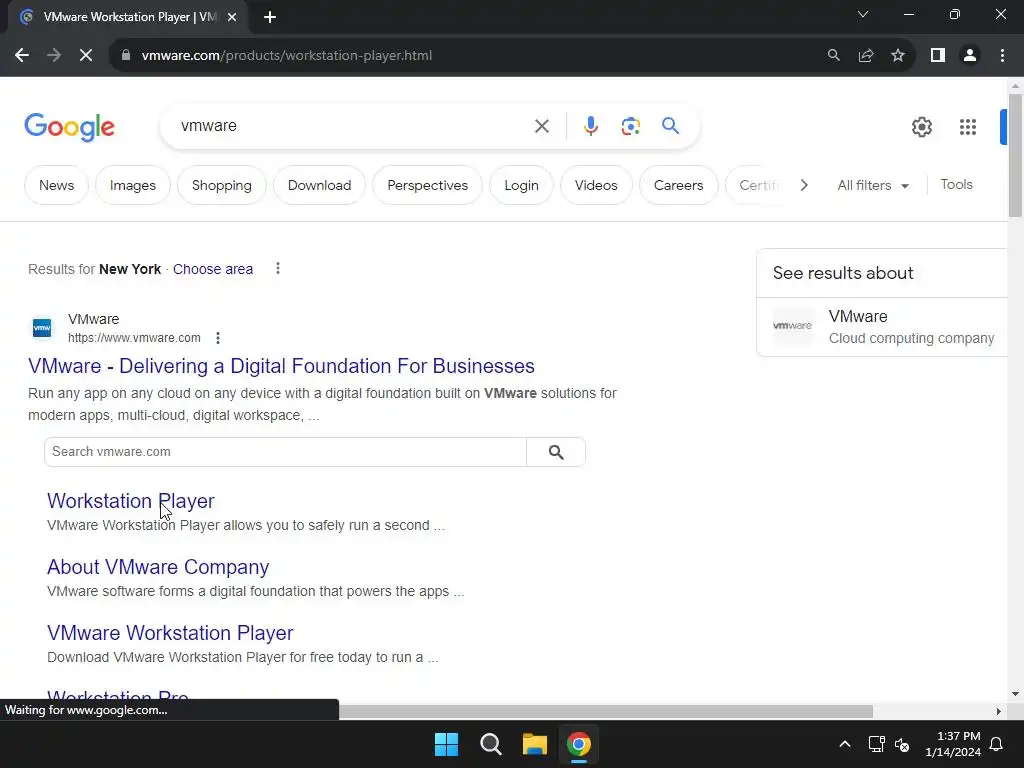Submit the vmware.com site search

coord(556,452)
